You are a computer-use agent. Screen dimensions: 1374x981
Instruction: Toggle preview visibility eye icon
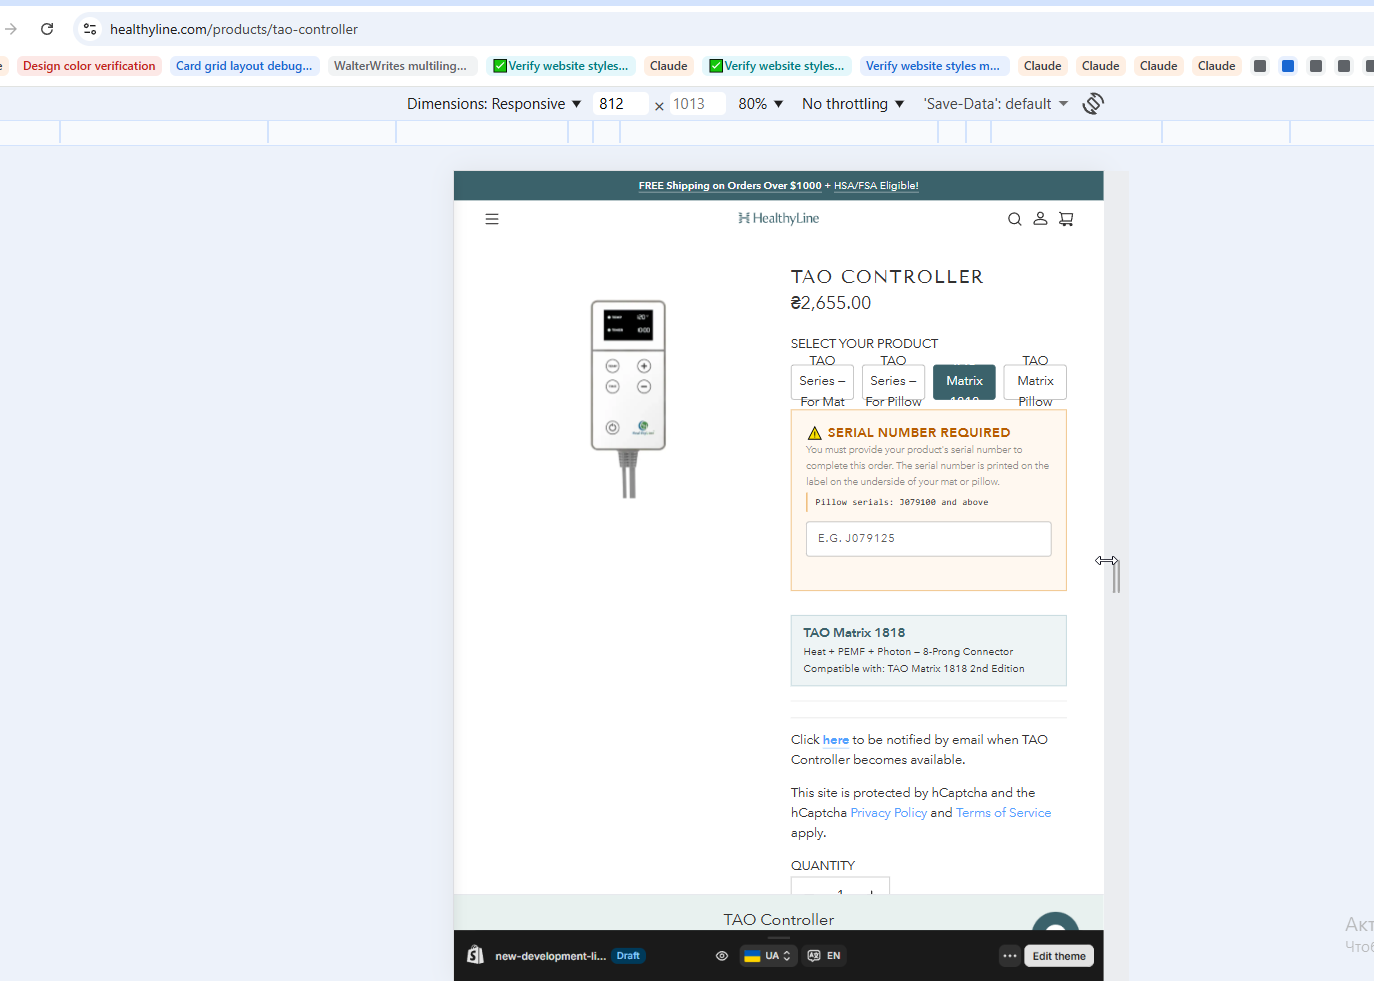click(722, 956)
